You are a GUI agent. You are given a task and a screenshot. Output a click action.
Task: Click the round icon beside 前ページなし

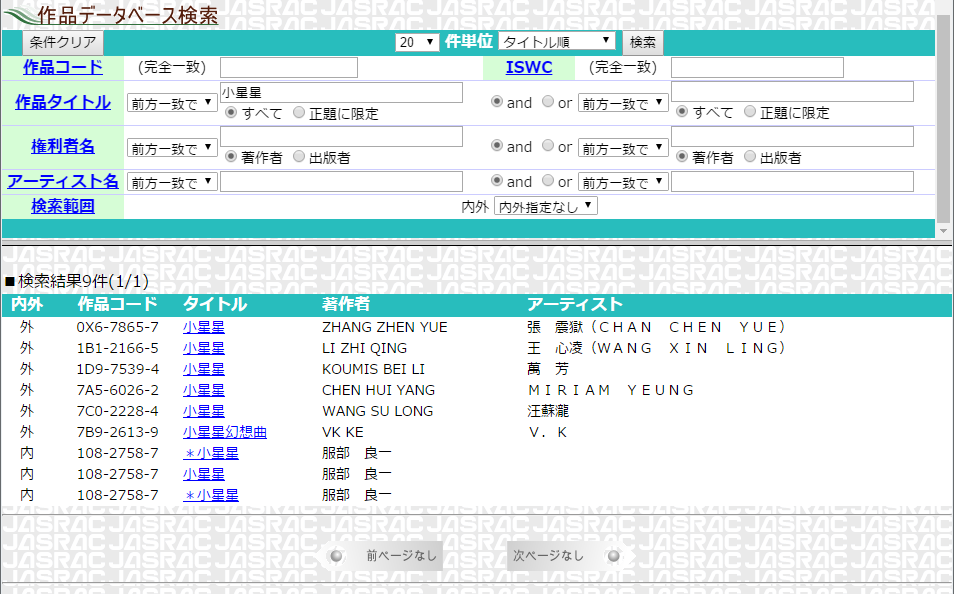[x=336, y=556]
